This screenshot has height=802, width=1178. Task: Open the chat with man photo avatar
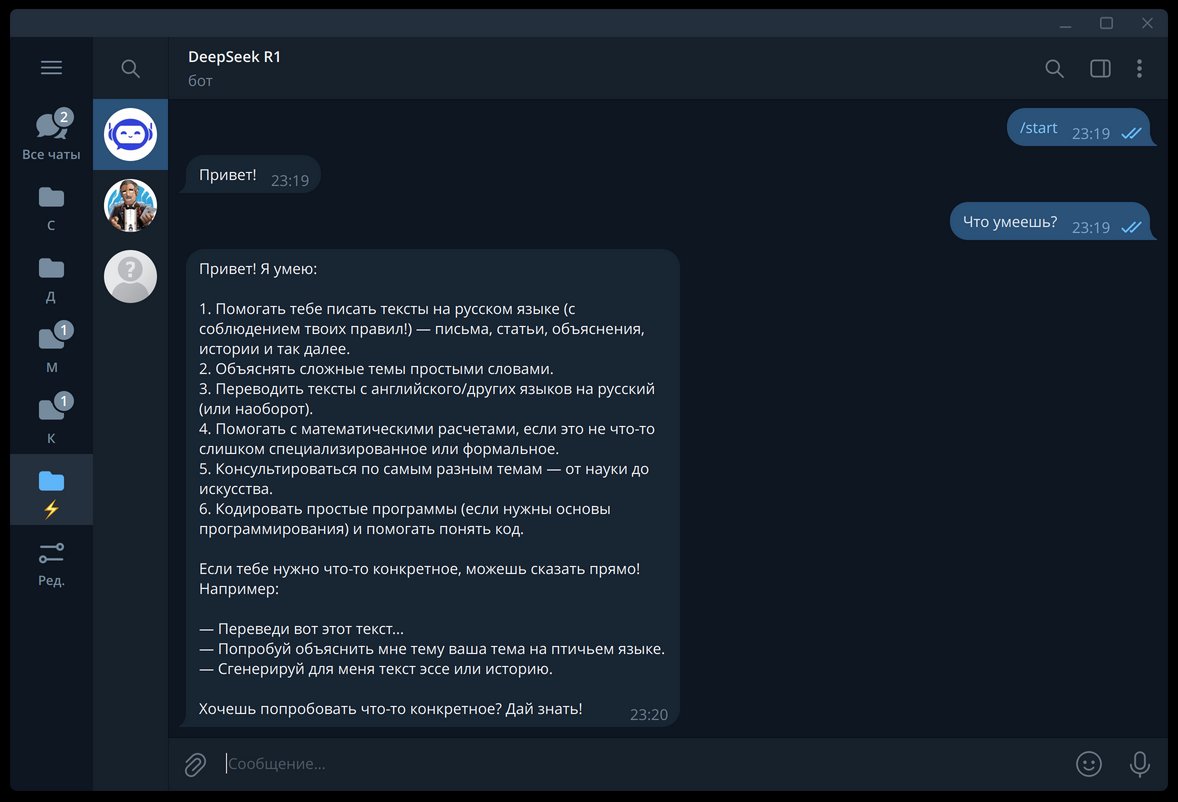point(131,205)
